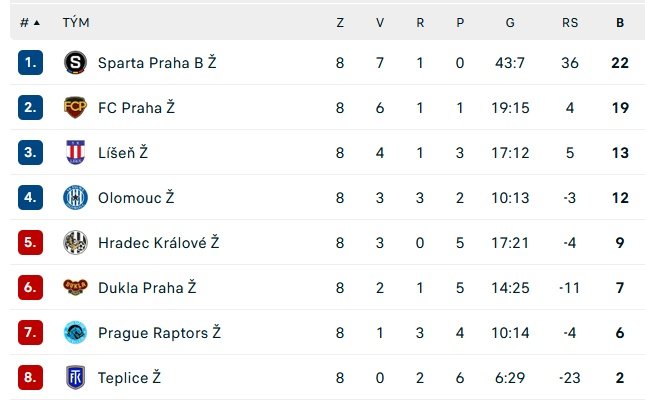The height and width of the screenshot is (408, 645).
Task: Click the Hradec Králové Ž team logo
Action: (75, 242)
